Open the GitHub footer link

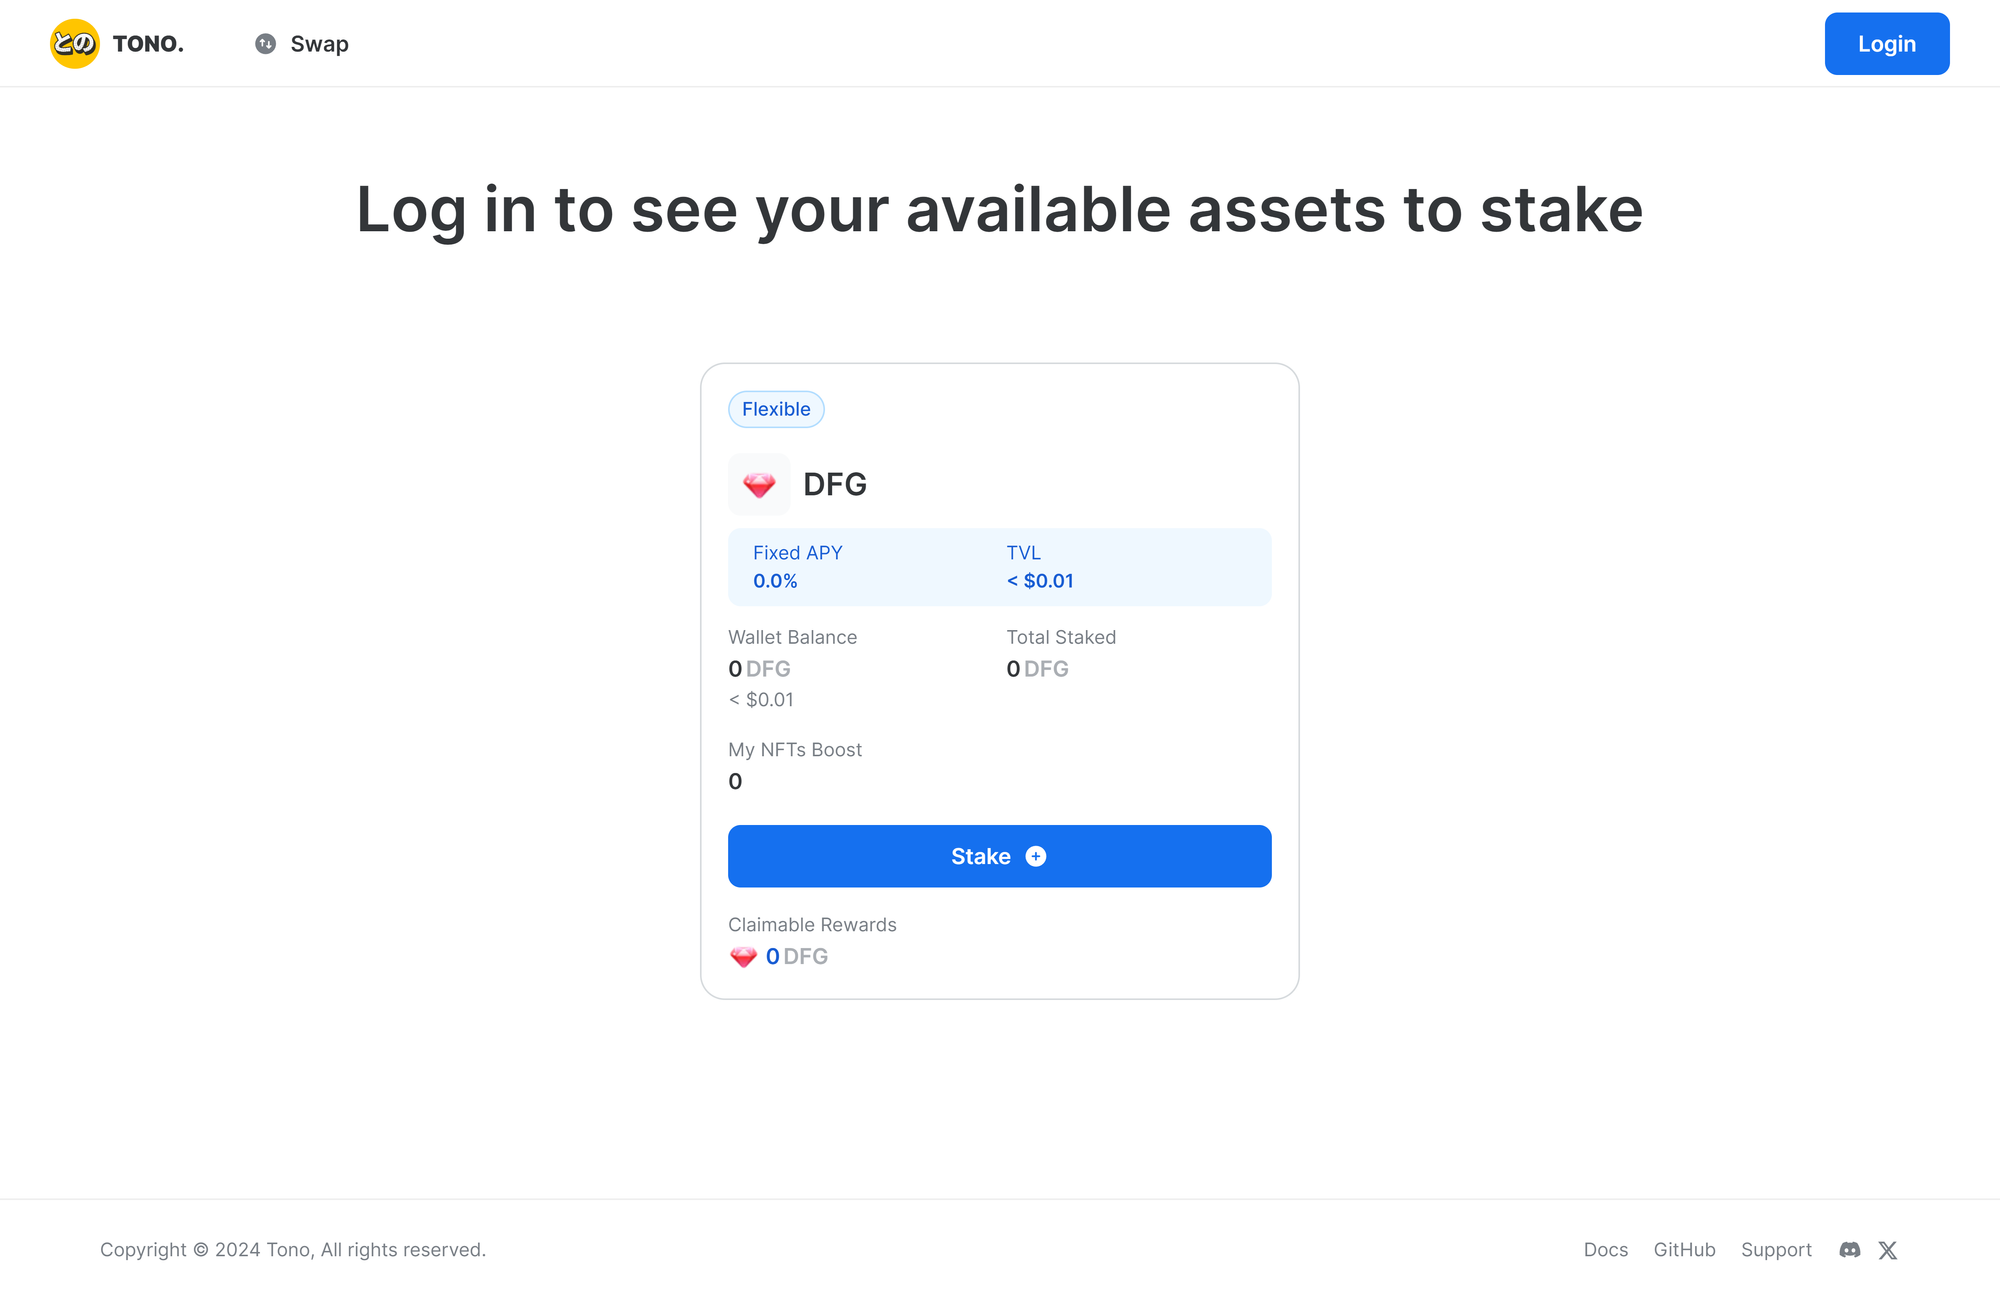(x=1685, y=1250)
